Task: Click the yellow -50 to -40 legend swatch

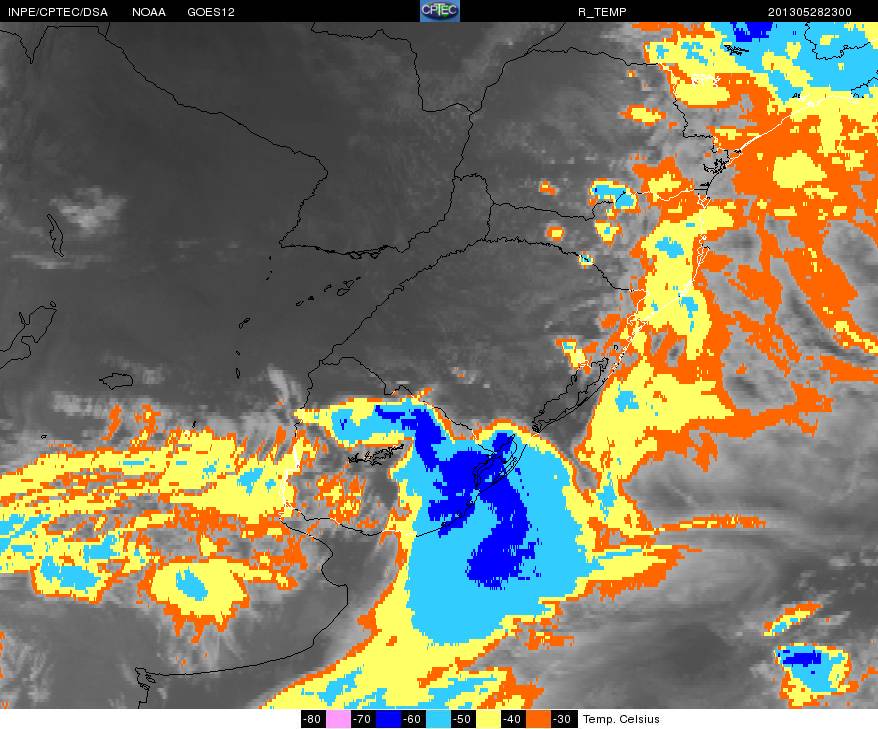Action: [487, 719]
